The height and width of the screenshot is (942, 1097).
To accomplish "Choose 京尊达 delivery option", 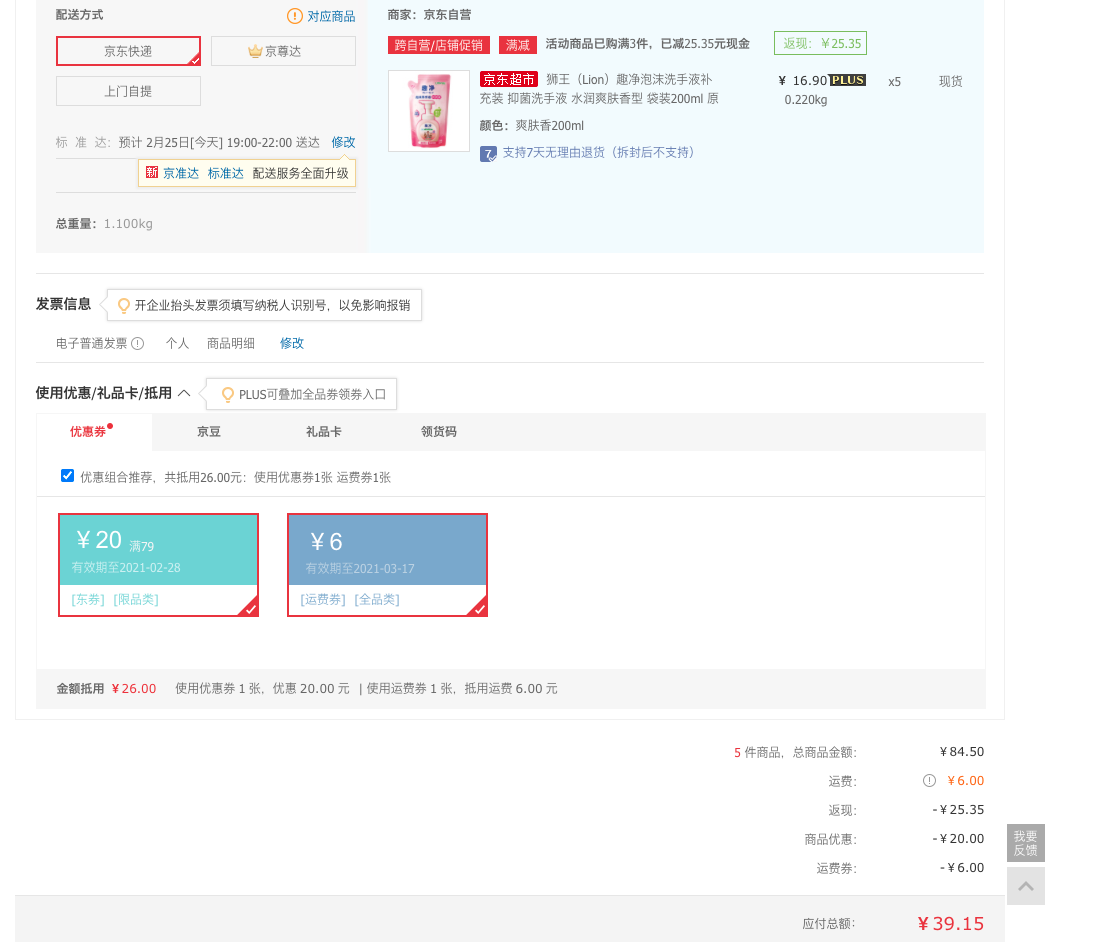I will [x=283, y=51].
